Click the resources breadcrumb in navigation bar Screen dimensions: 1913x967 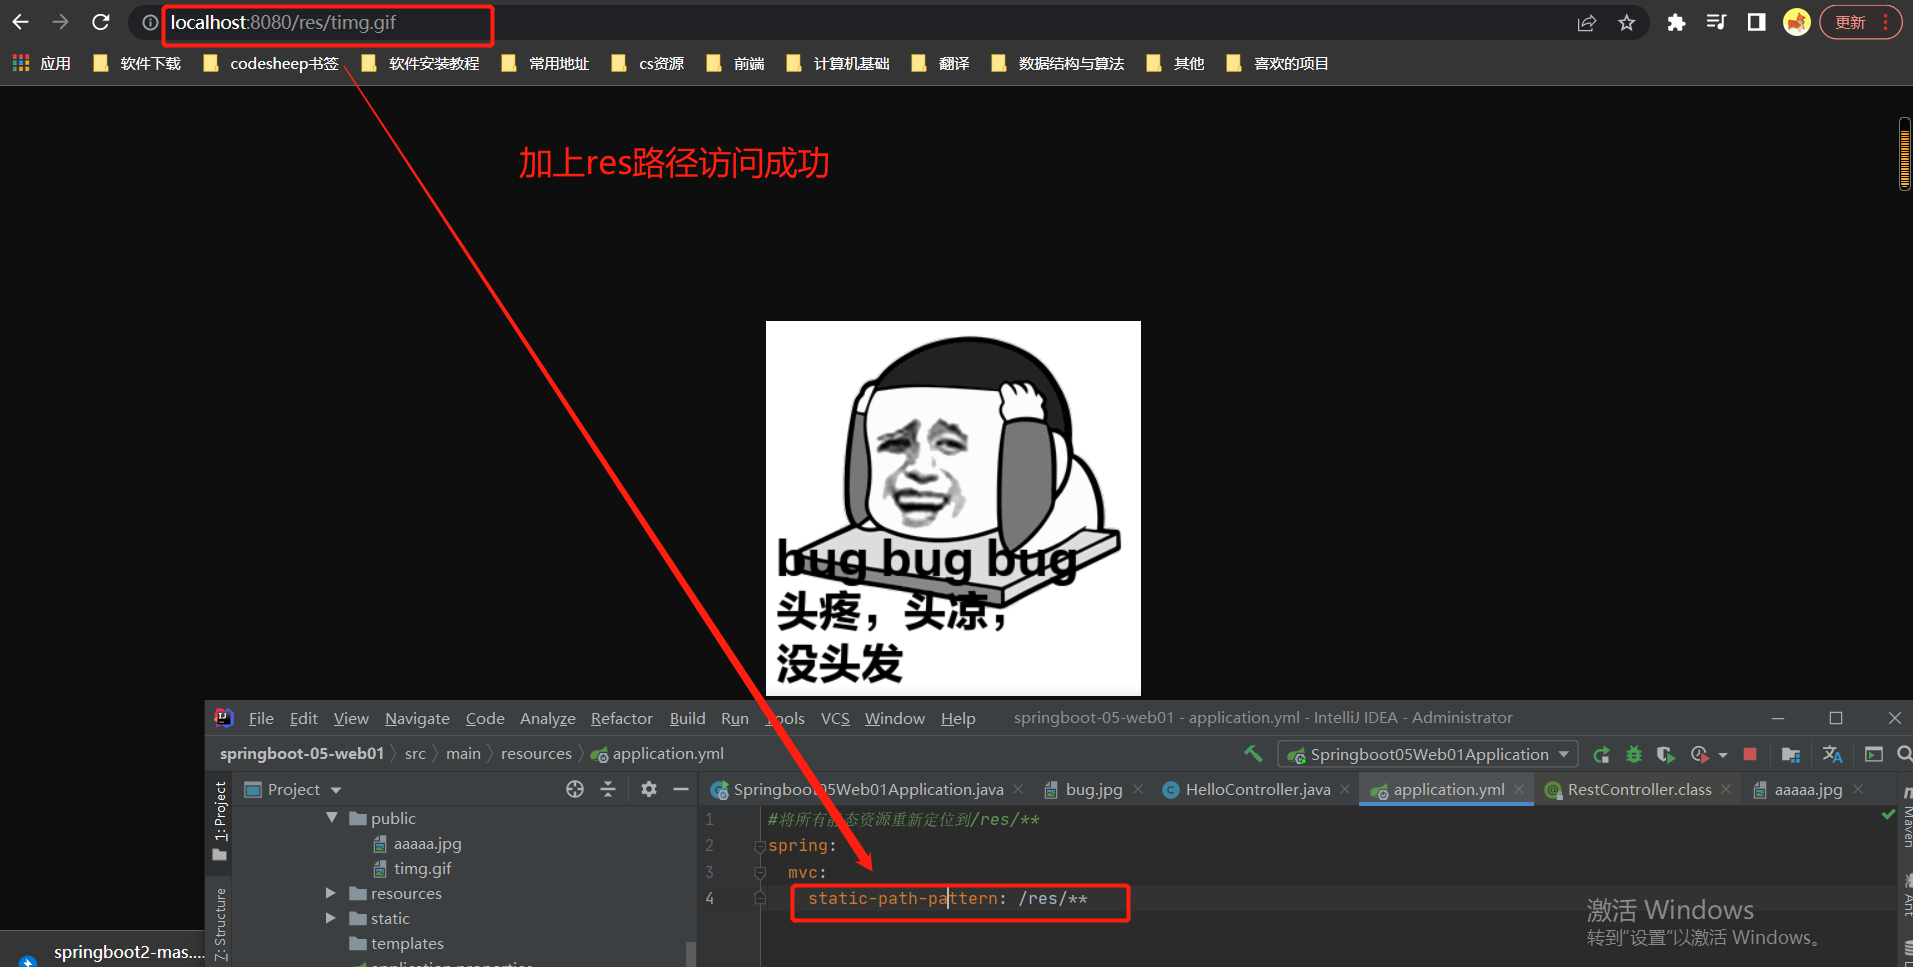point(536,753)
